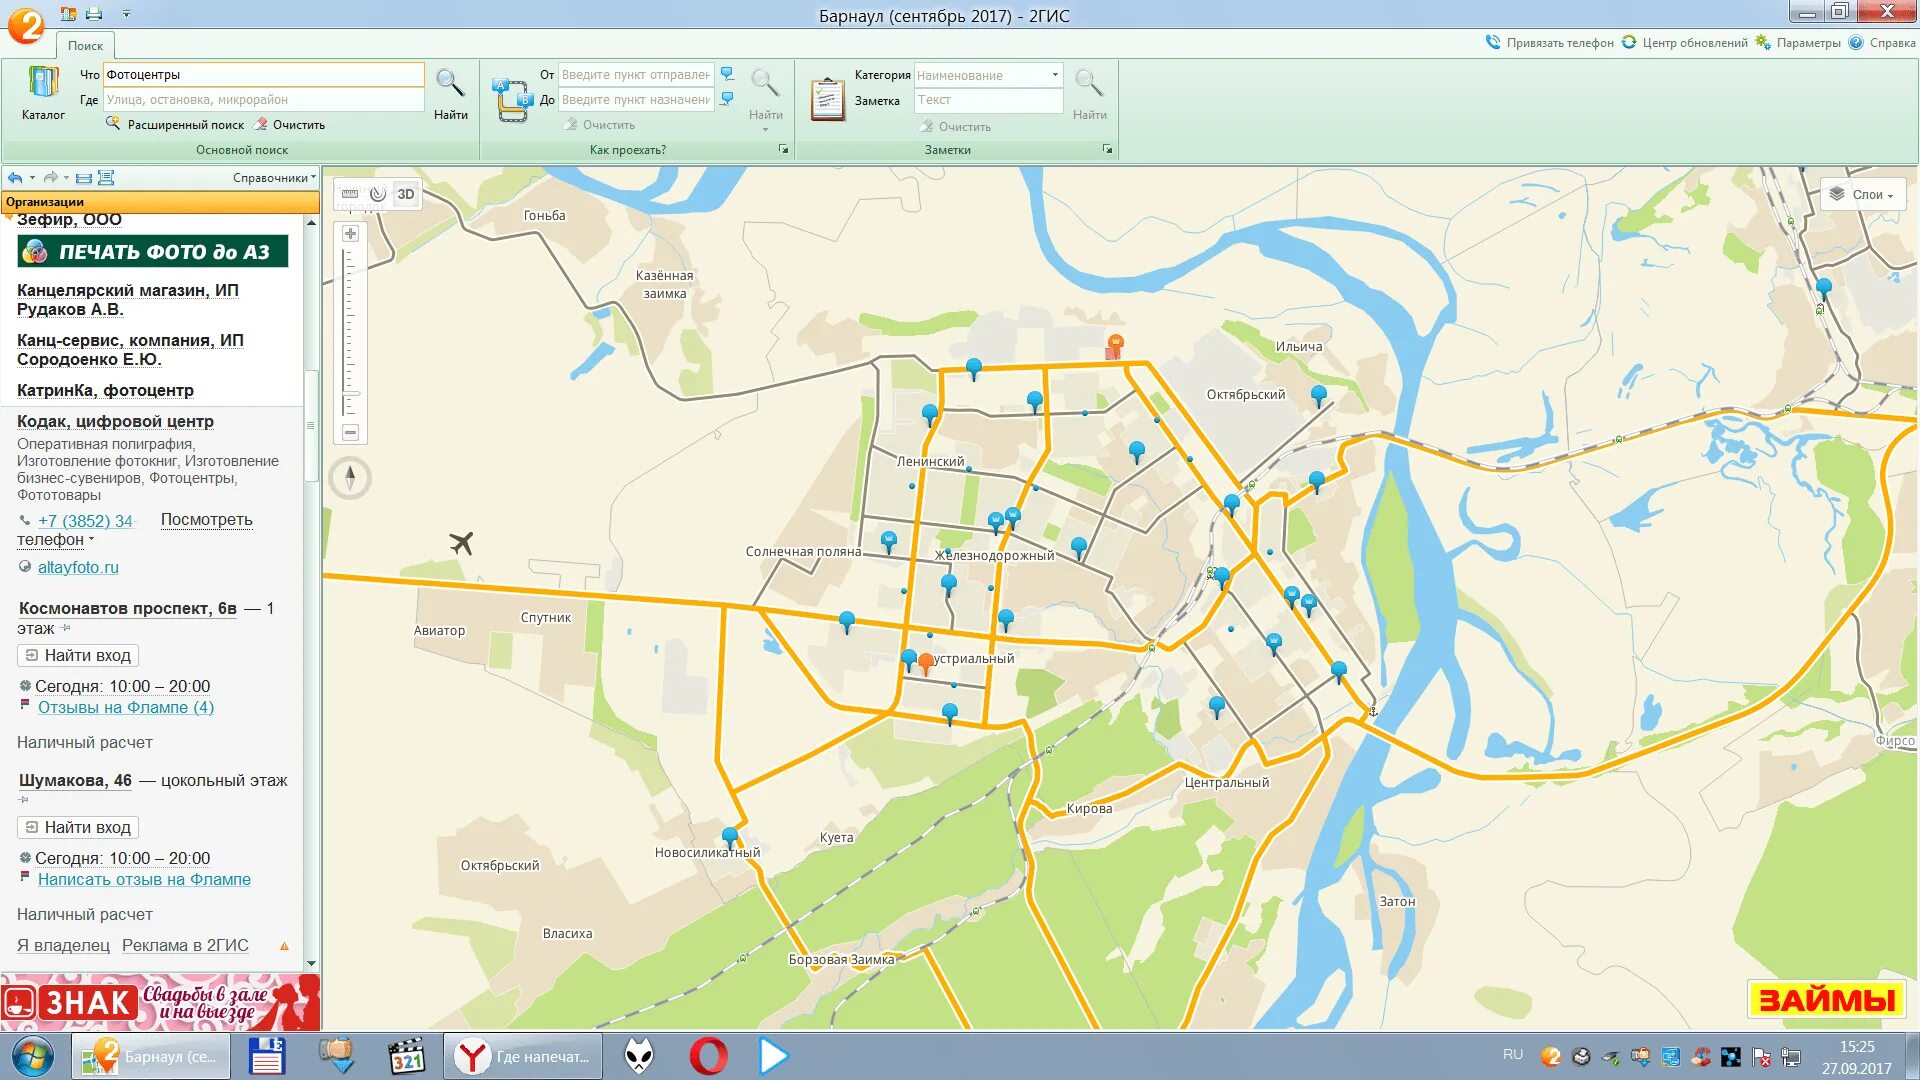Click Очистить in Основной поиск

pyautogui.click(x=289, y=125)
